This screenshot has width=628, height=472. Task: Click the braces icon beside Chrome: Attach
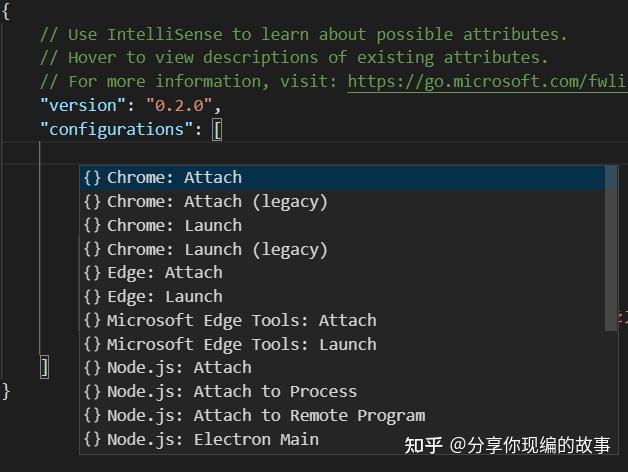[x=92, y=178]
